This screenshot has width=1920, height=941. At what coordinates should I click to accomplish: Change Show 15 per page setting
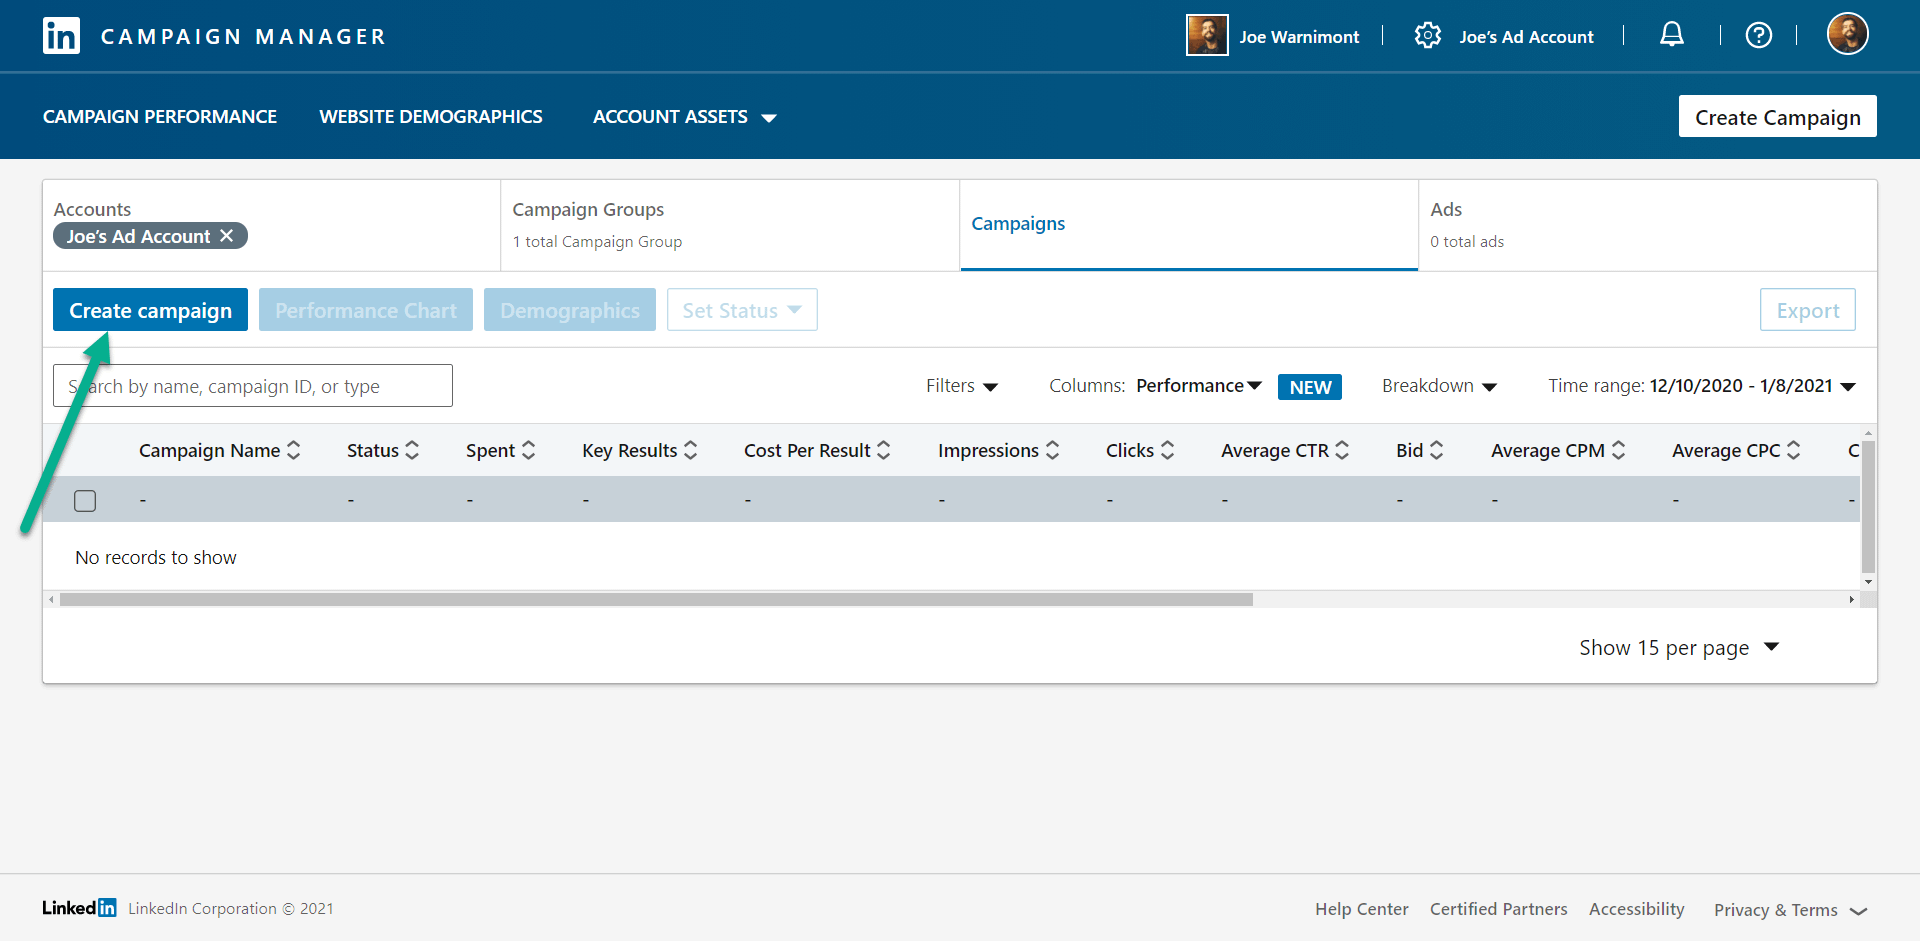pyautogui.click(x=1679, y=647)
